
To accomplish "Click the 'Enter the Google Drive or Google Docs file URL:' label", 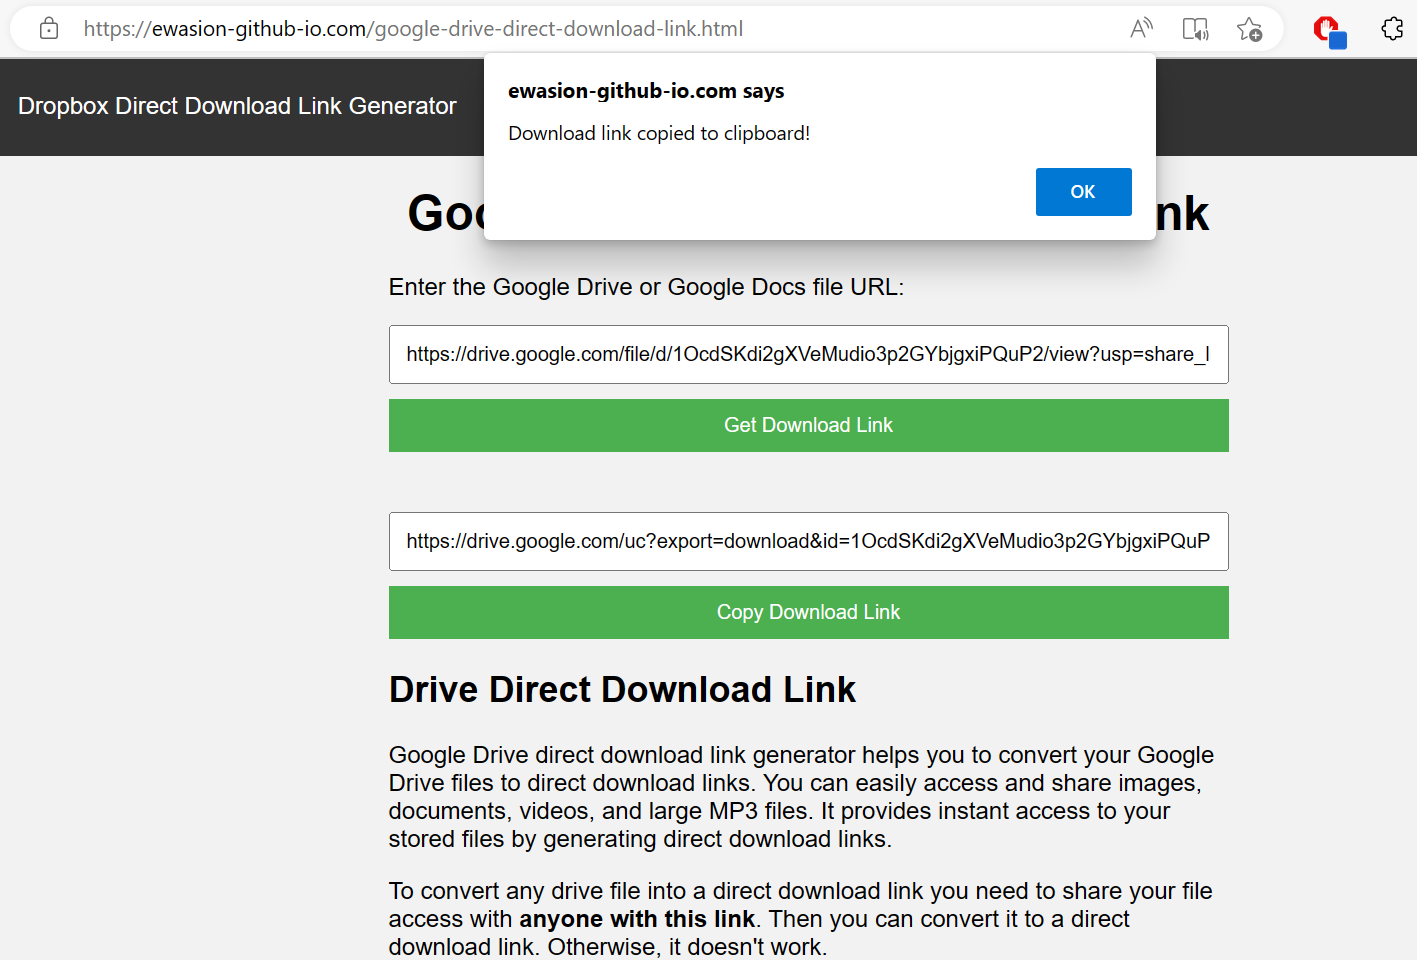I will (646, 287).
